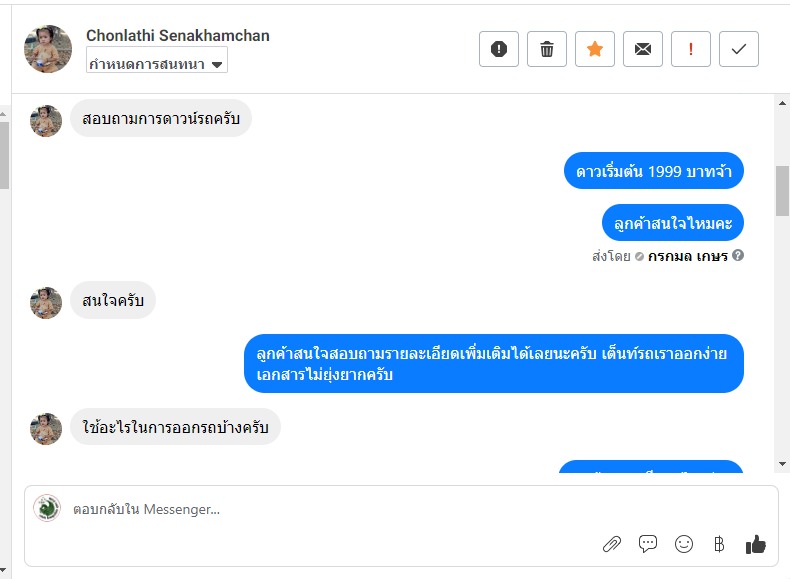Type in the Messenger reply field

[x=330, y=510]
